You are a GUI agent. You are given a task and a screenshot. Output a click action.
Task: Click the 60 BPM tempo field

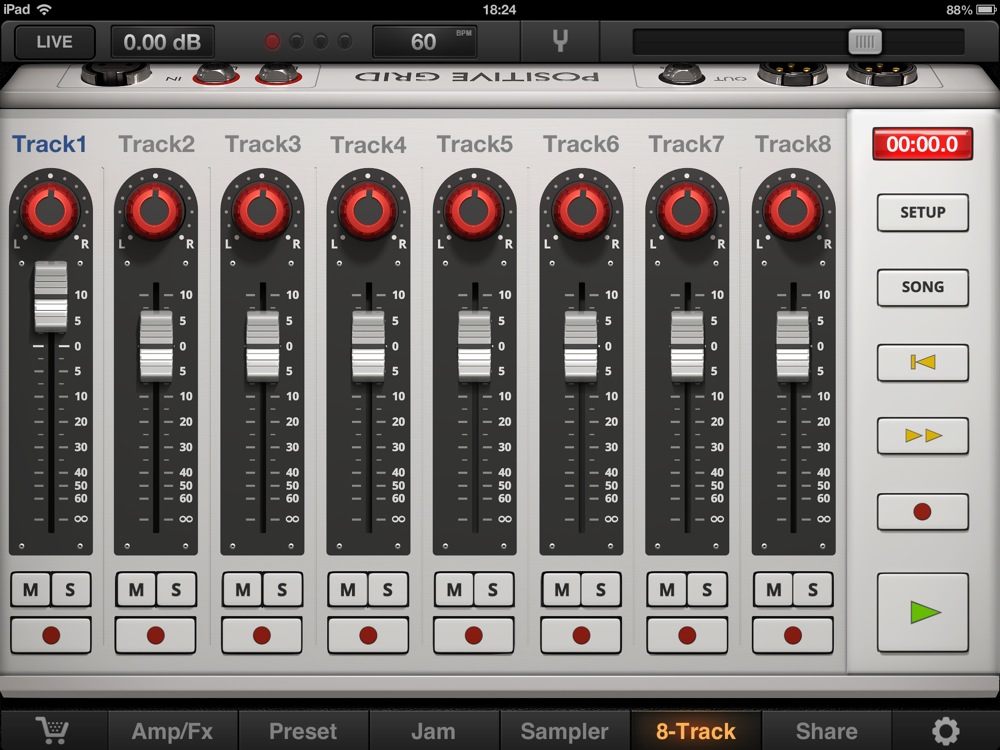424,42
